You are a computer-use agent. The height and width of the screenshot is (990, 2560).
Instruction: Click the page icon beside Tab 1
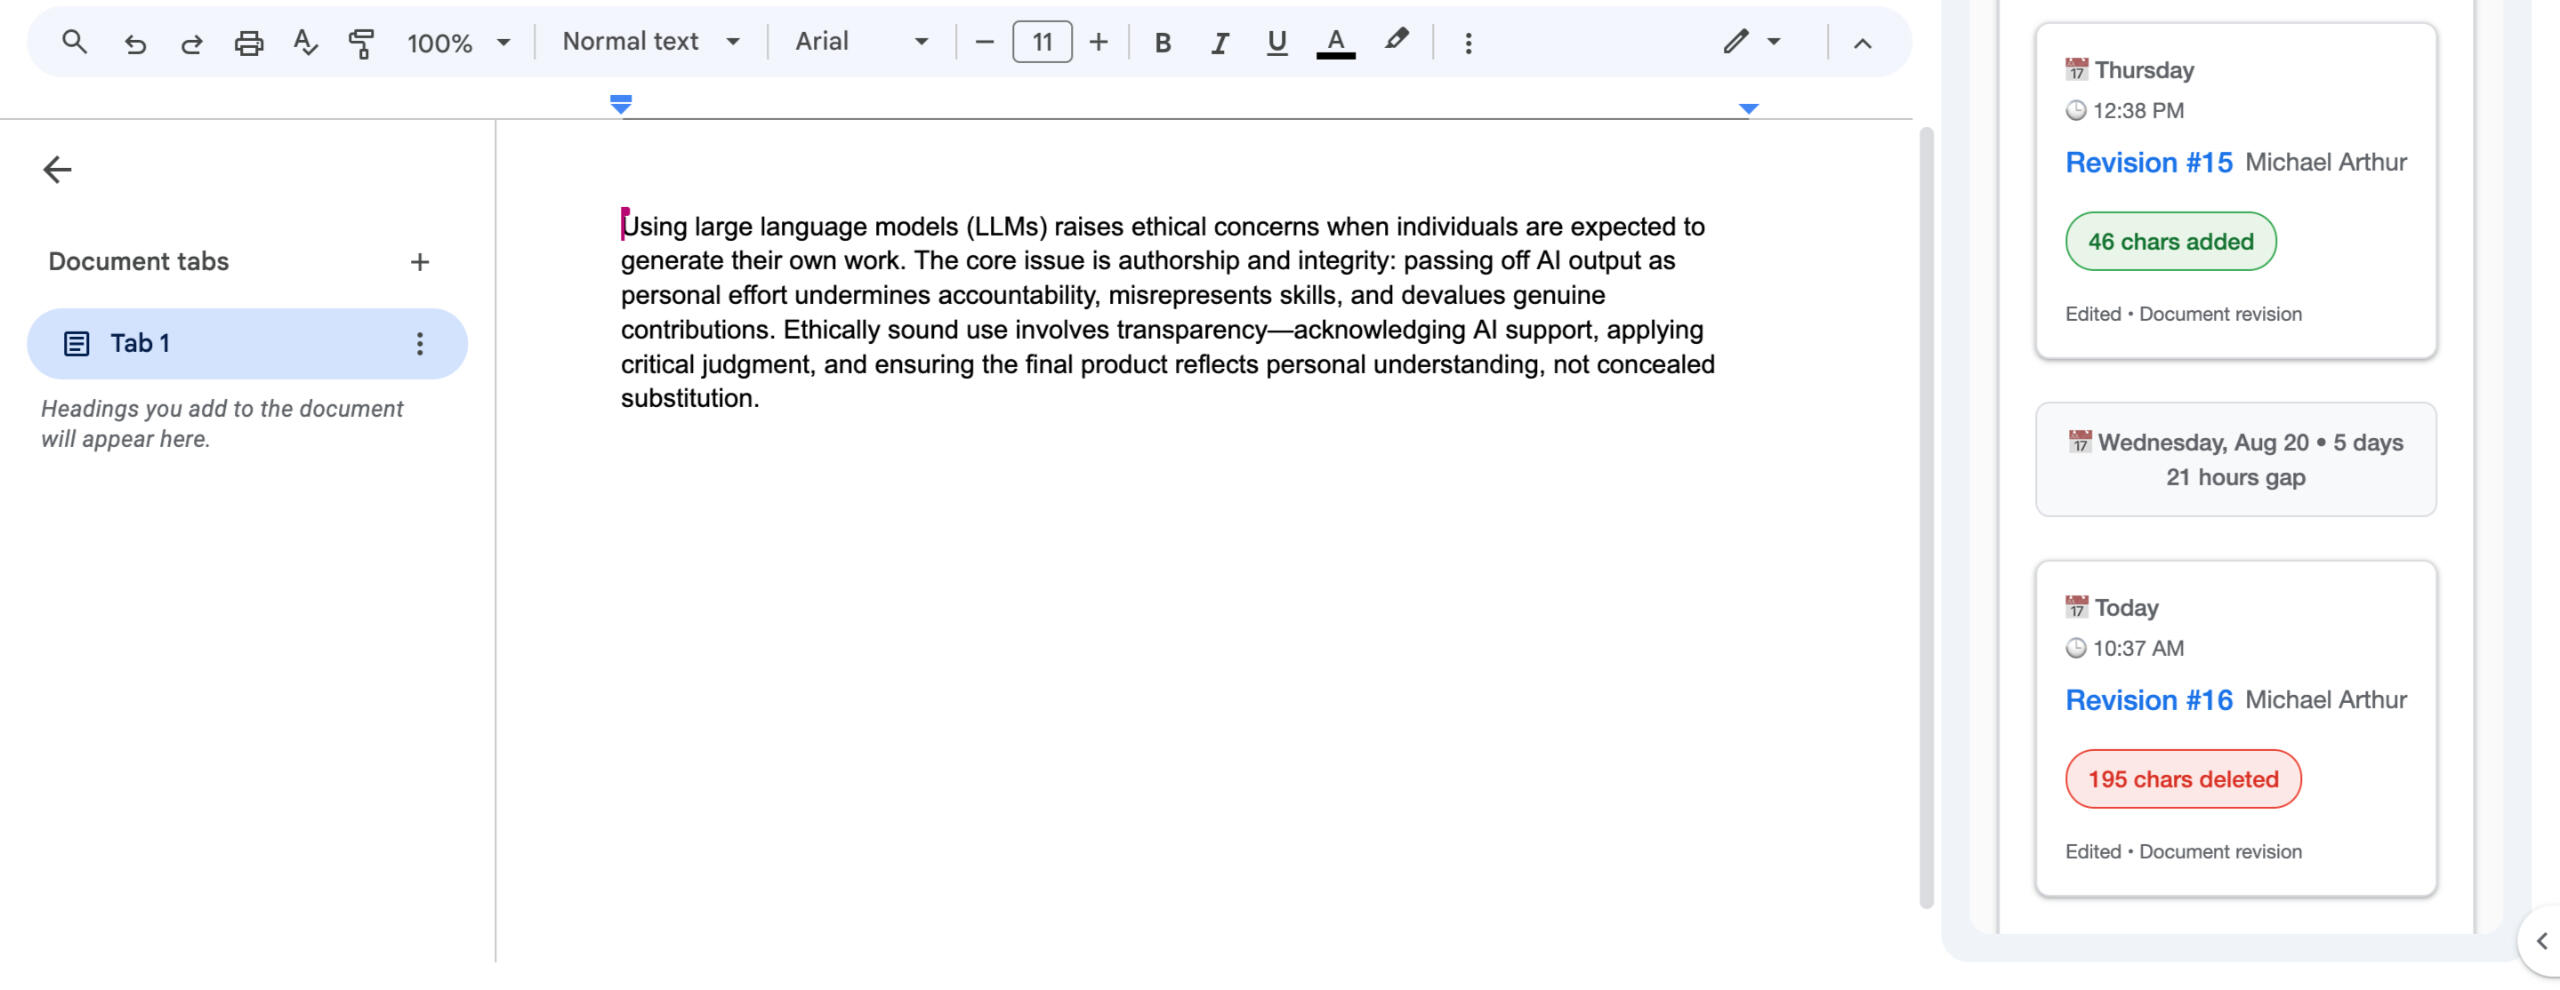click(x=76, y=344)
